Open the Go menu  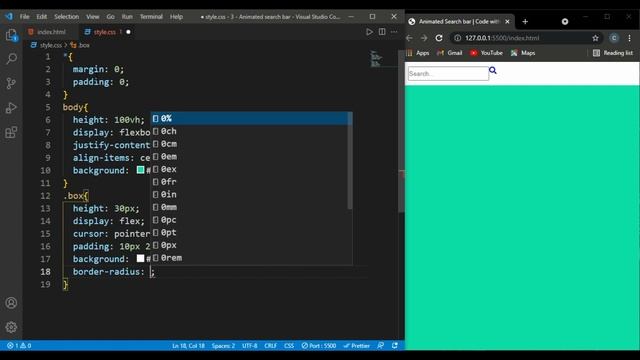point(111,17)
